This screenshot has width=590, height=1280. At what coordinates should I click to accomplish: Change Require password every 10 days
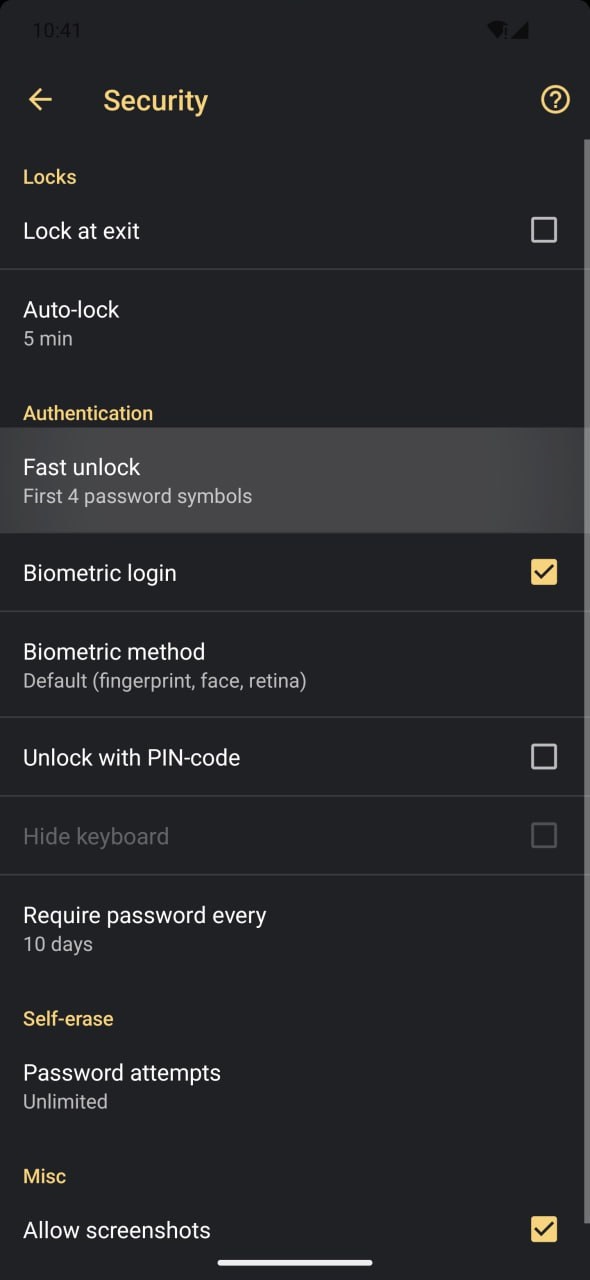coord(295,928)
